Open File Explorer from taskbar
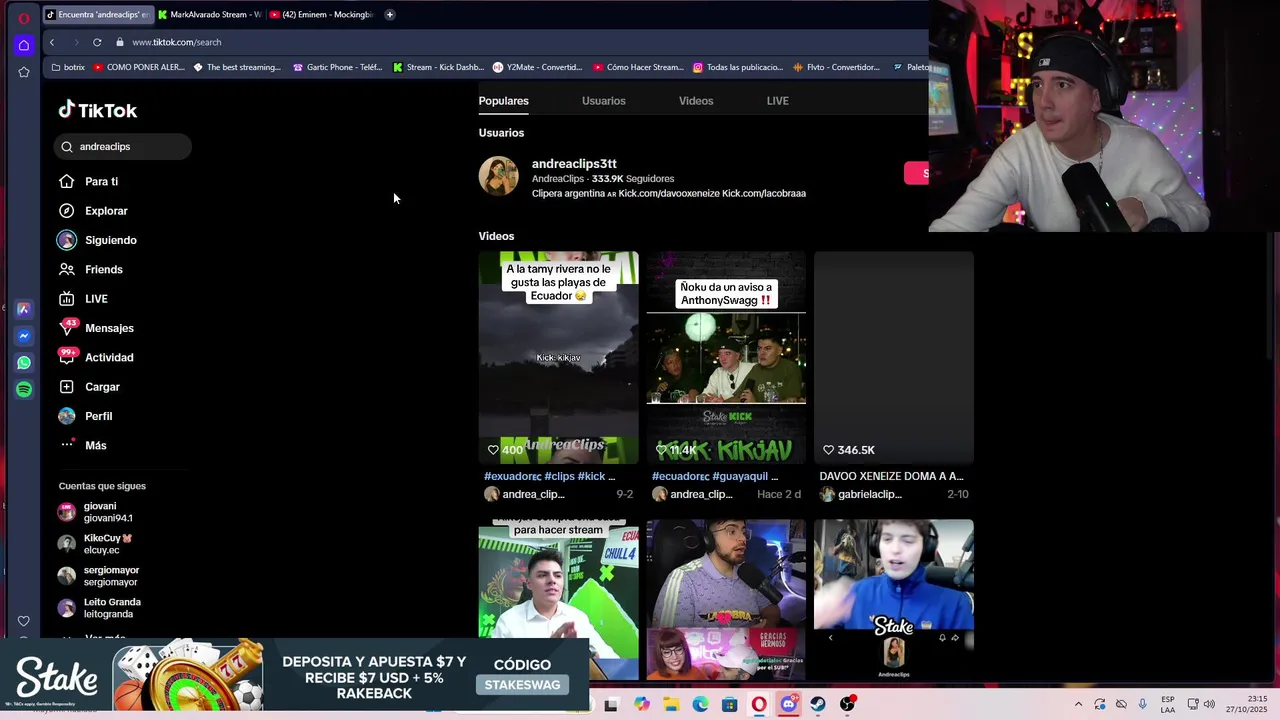The width and height of the screenshot is (1280, 720). coord(671,704)
